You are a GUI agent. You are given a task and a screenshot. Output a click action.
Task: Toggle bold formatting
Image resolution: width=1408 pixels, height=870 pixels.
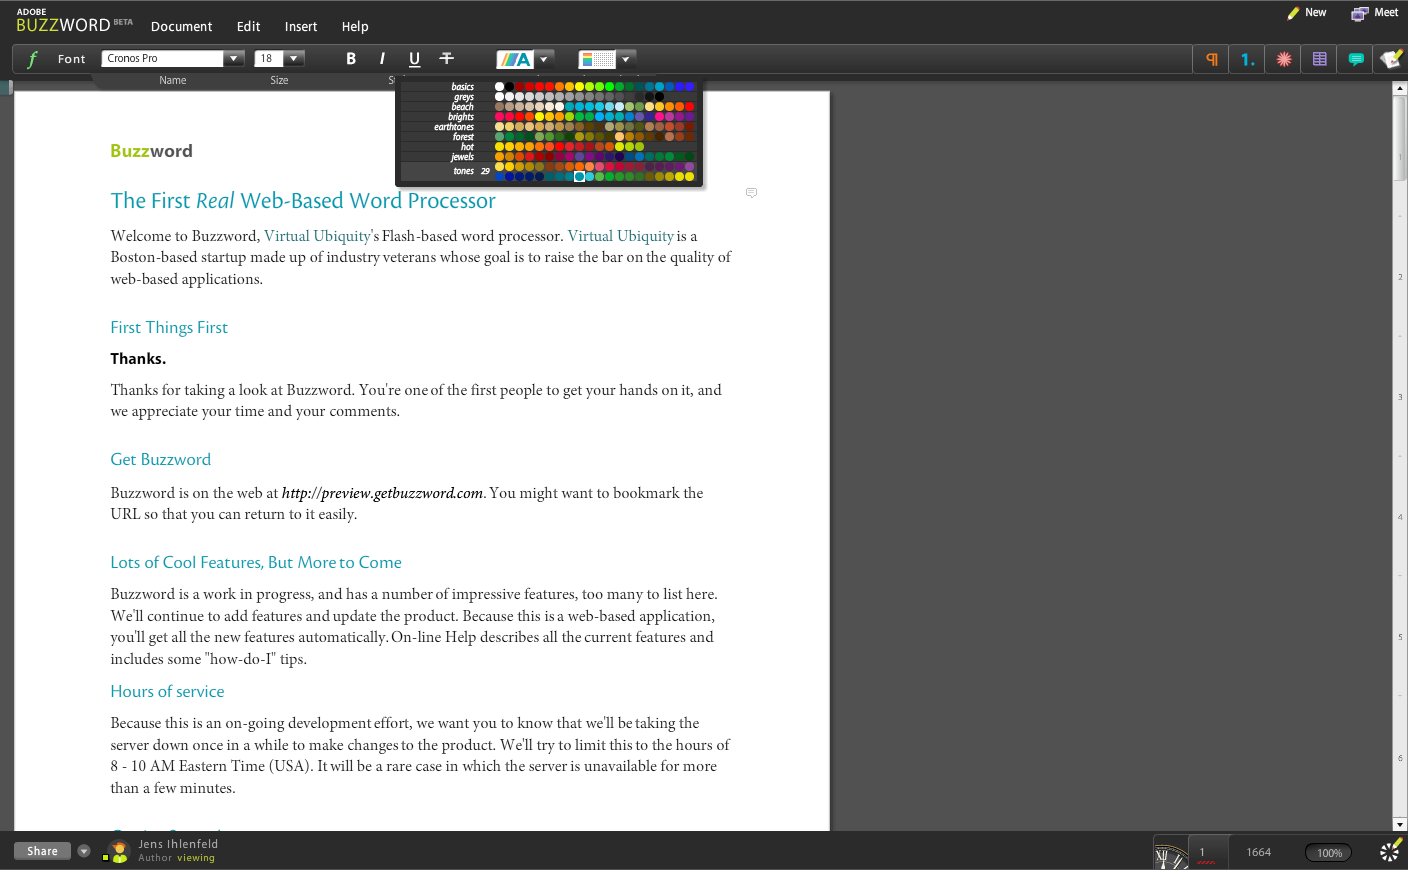351,59
